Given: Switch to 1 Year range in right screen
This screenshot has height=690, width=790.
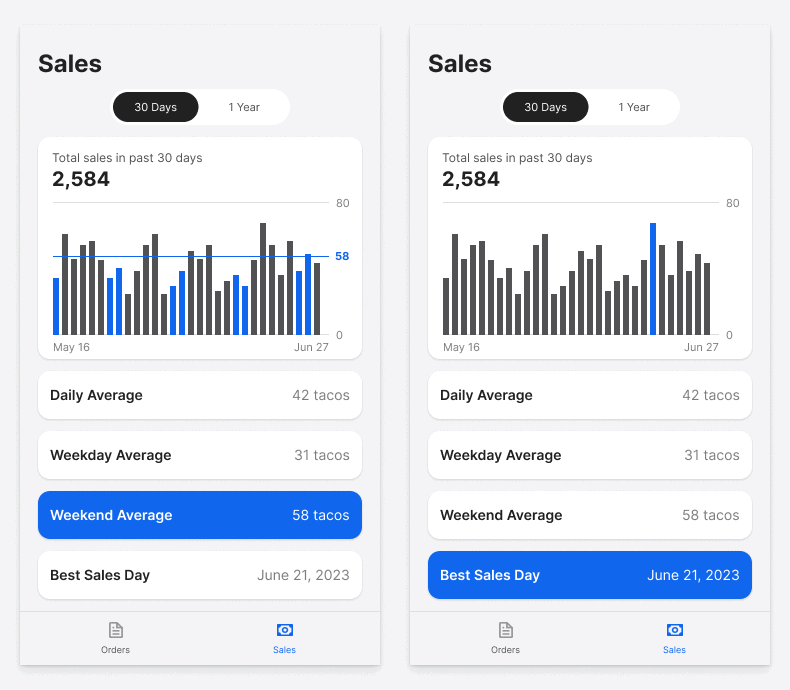Looking at the screenshot, I should point(634,107).
